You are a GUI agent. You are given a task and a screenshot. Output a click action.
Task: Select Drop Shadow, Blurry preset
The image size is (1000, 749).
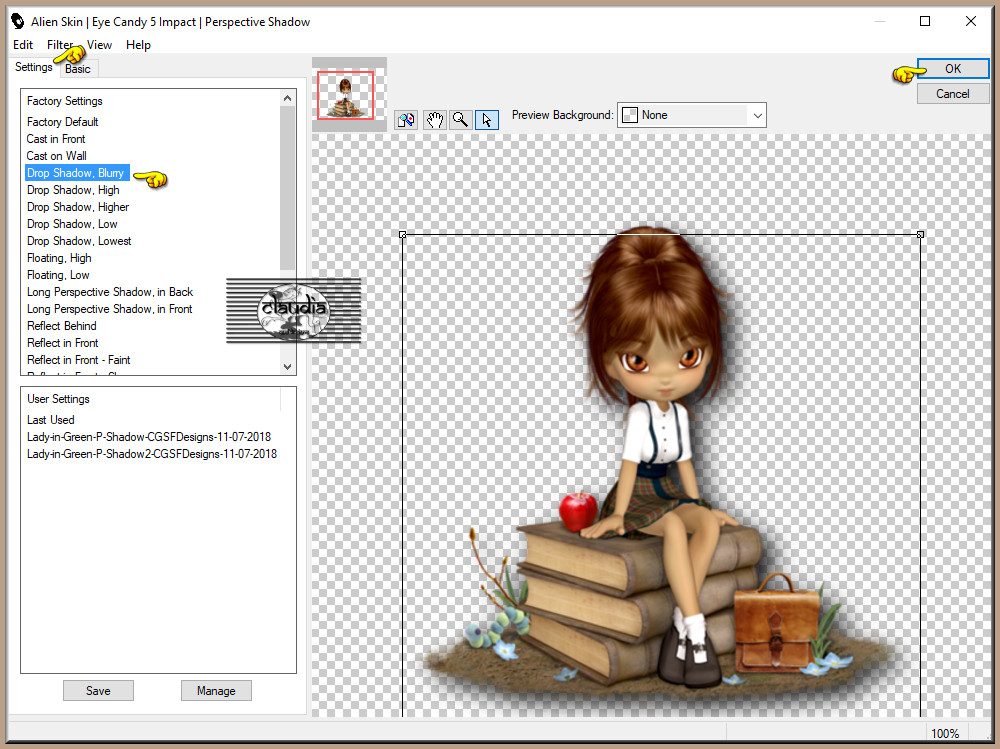click(77, 173)
